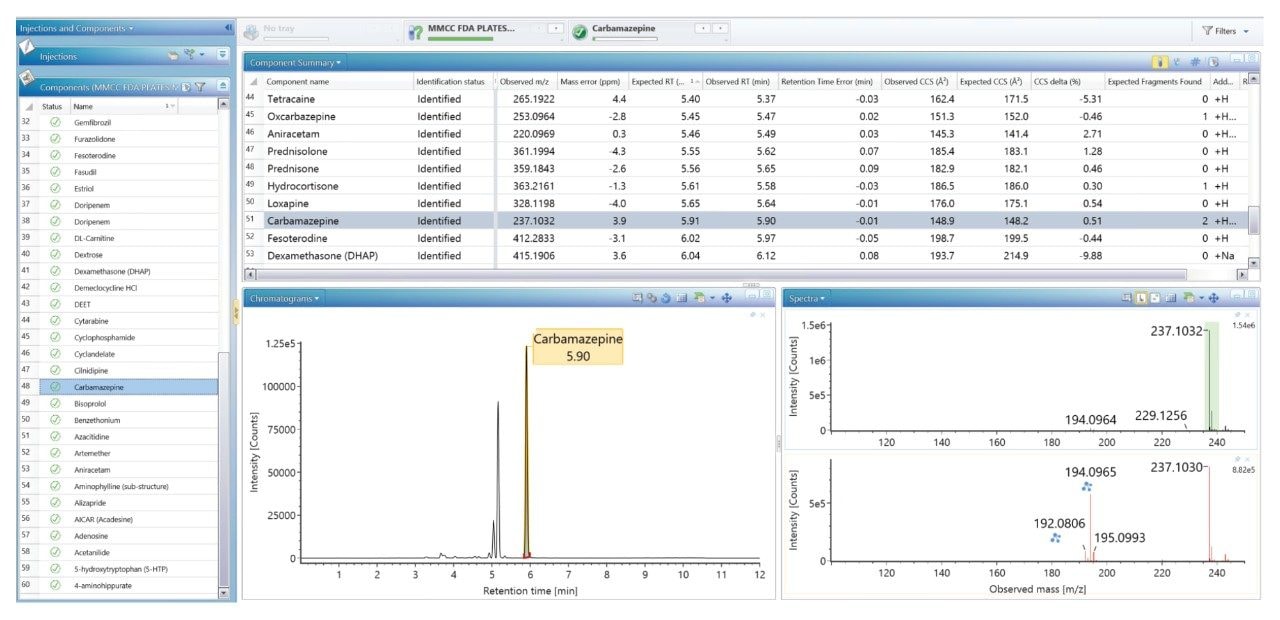Open the Component Summary dropdown
The image size is (1280, 620).
coord(295,62)
